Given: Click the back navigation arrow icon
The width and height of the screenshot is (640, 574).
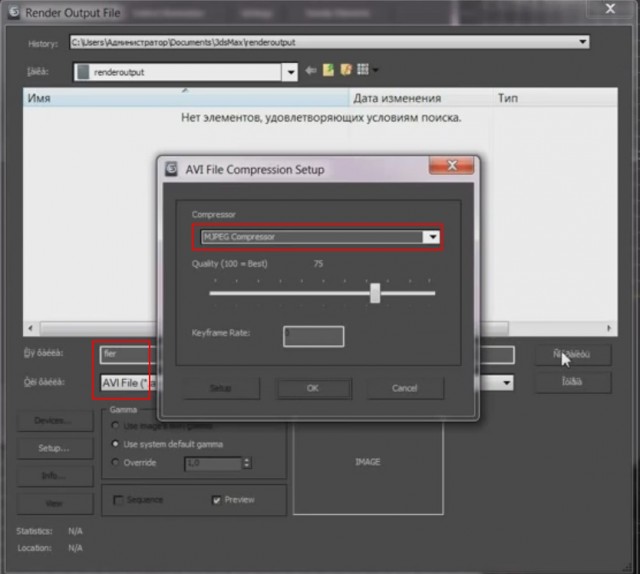Looking at the screenshot, I should (x=310, y=71).
